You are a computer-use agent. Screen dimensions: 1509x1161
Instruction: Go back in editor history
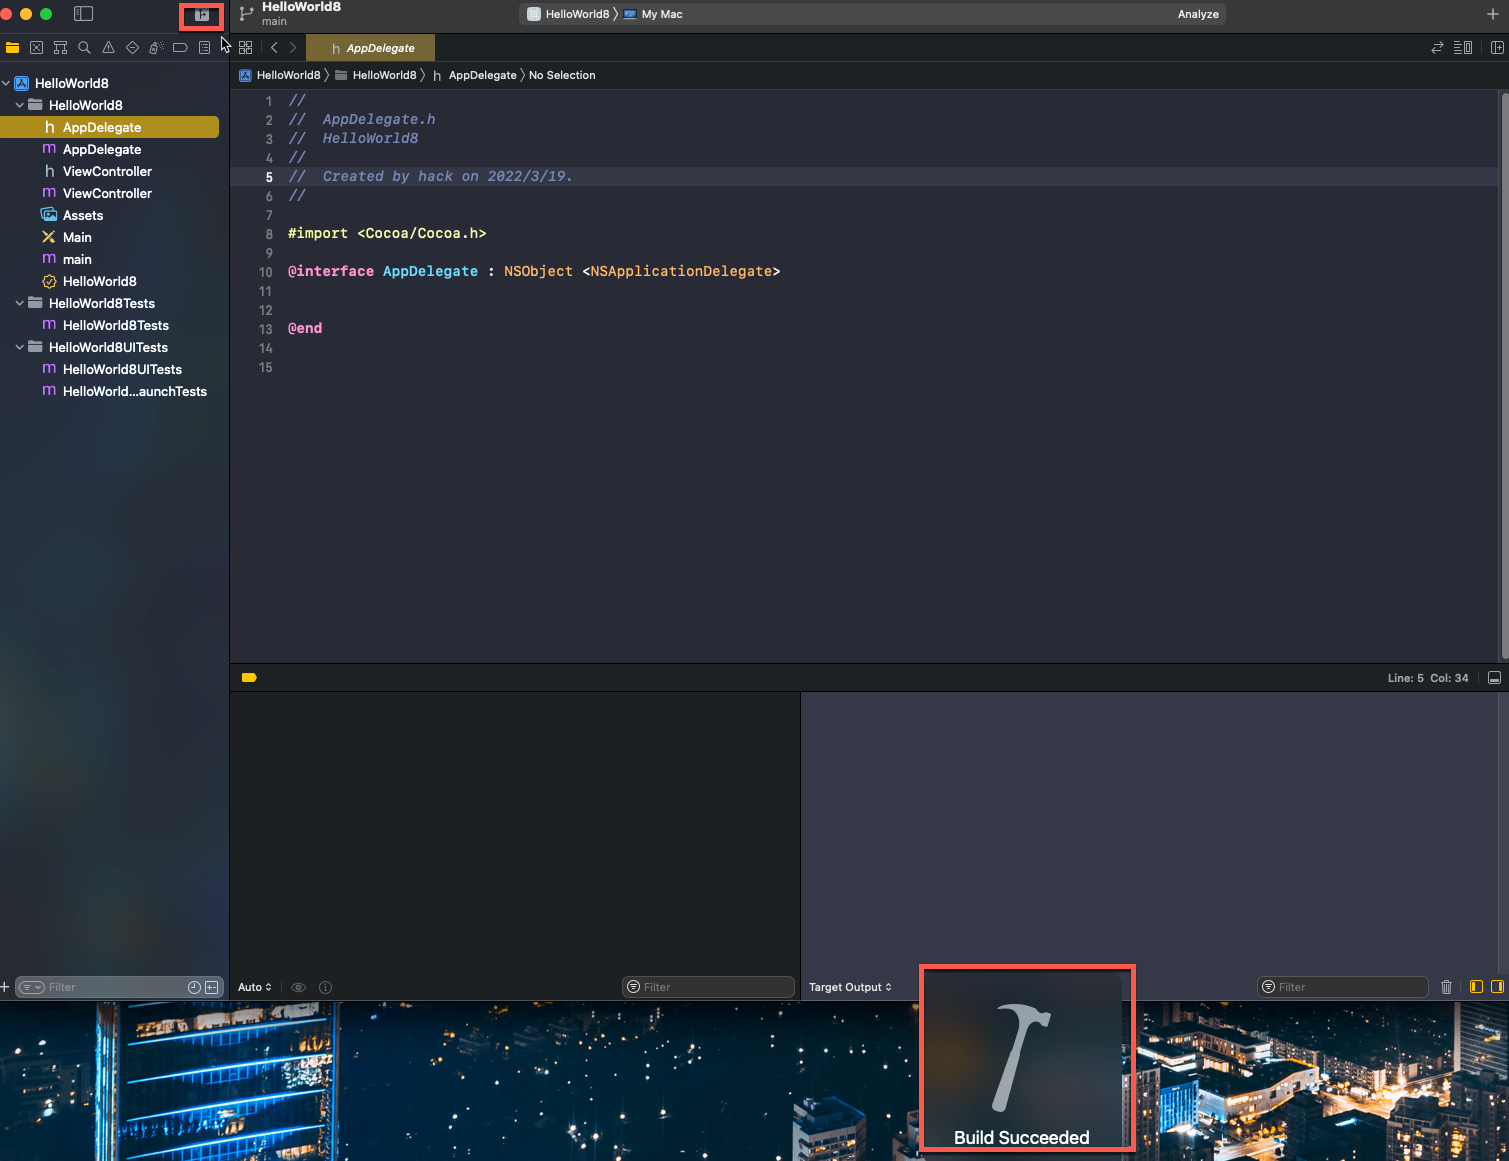[274, 48]
